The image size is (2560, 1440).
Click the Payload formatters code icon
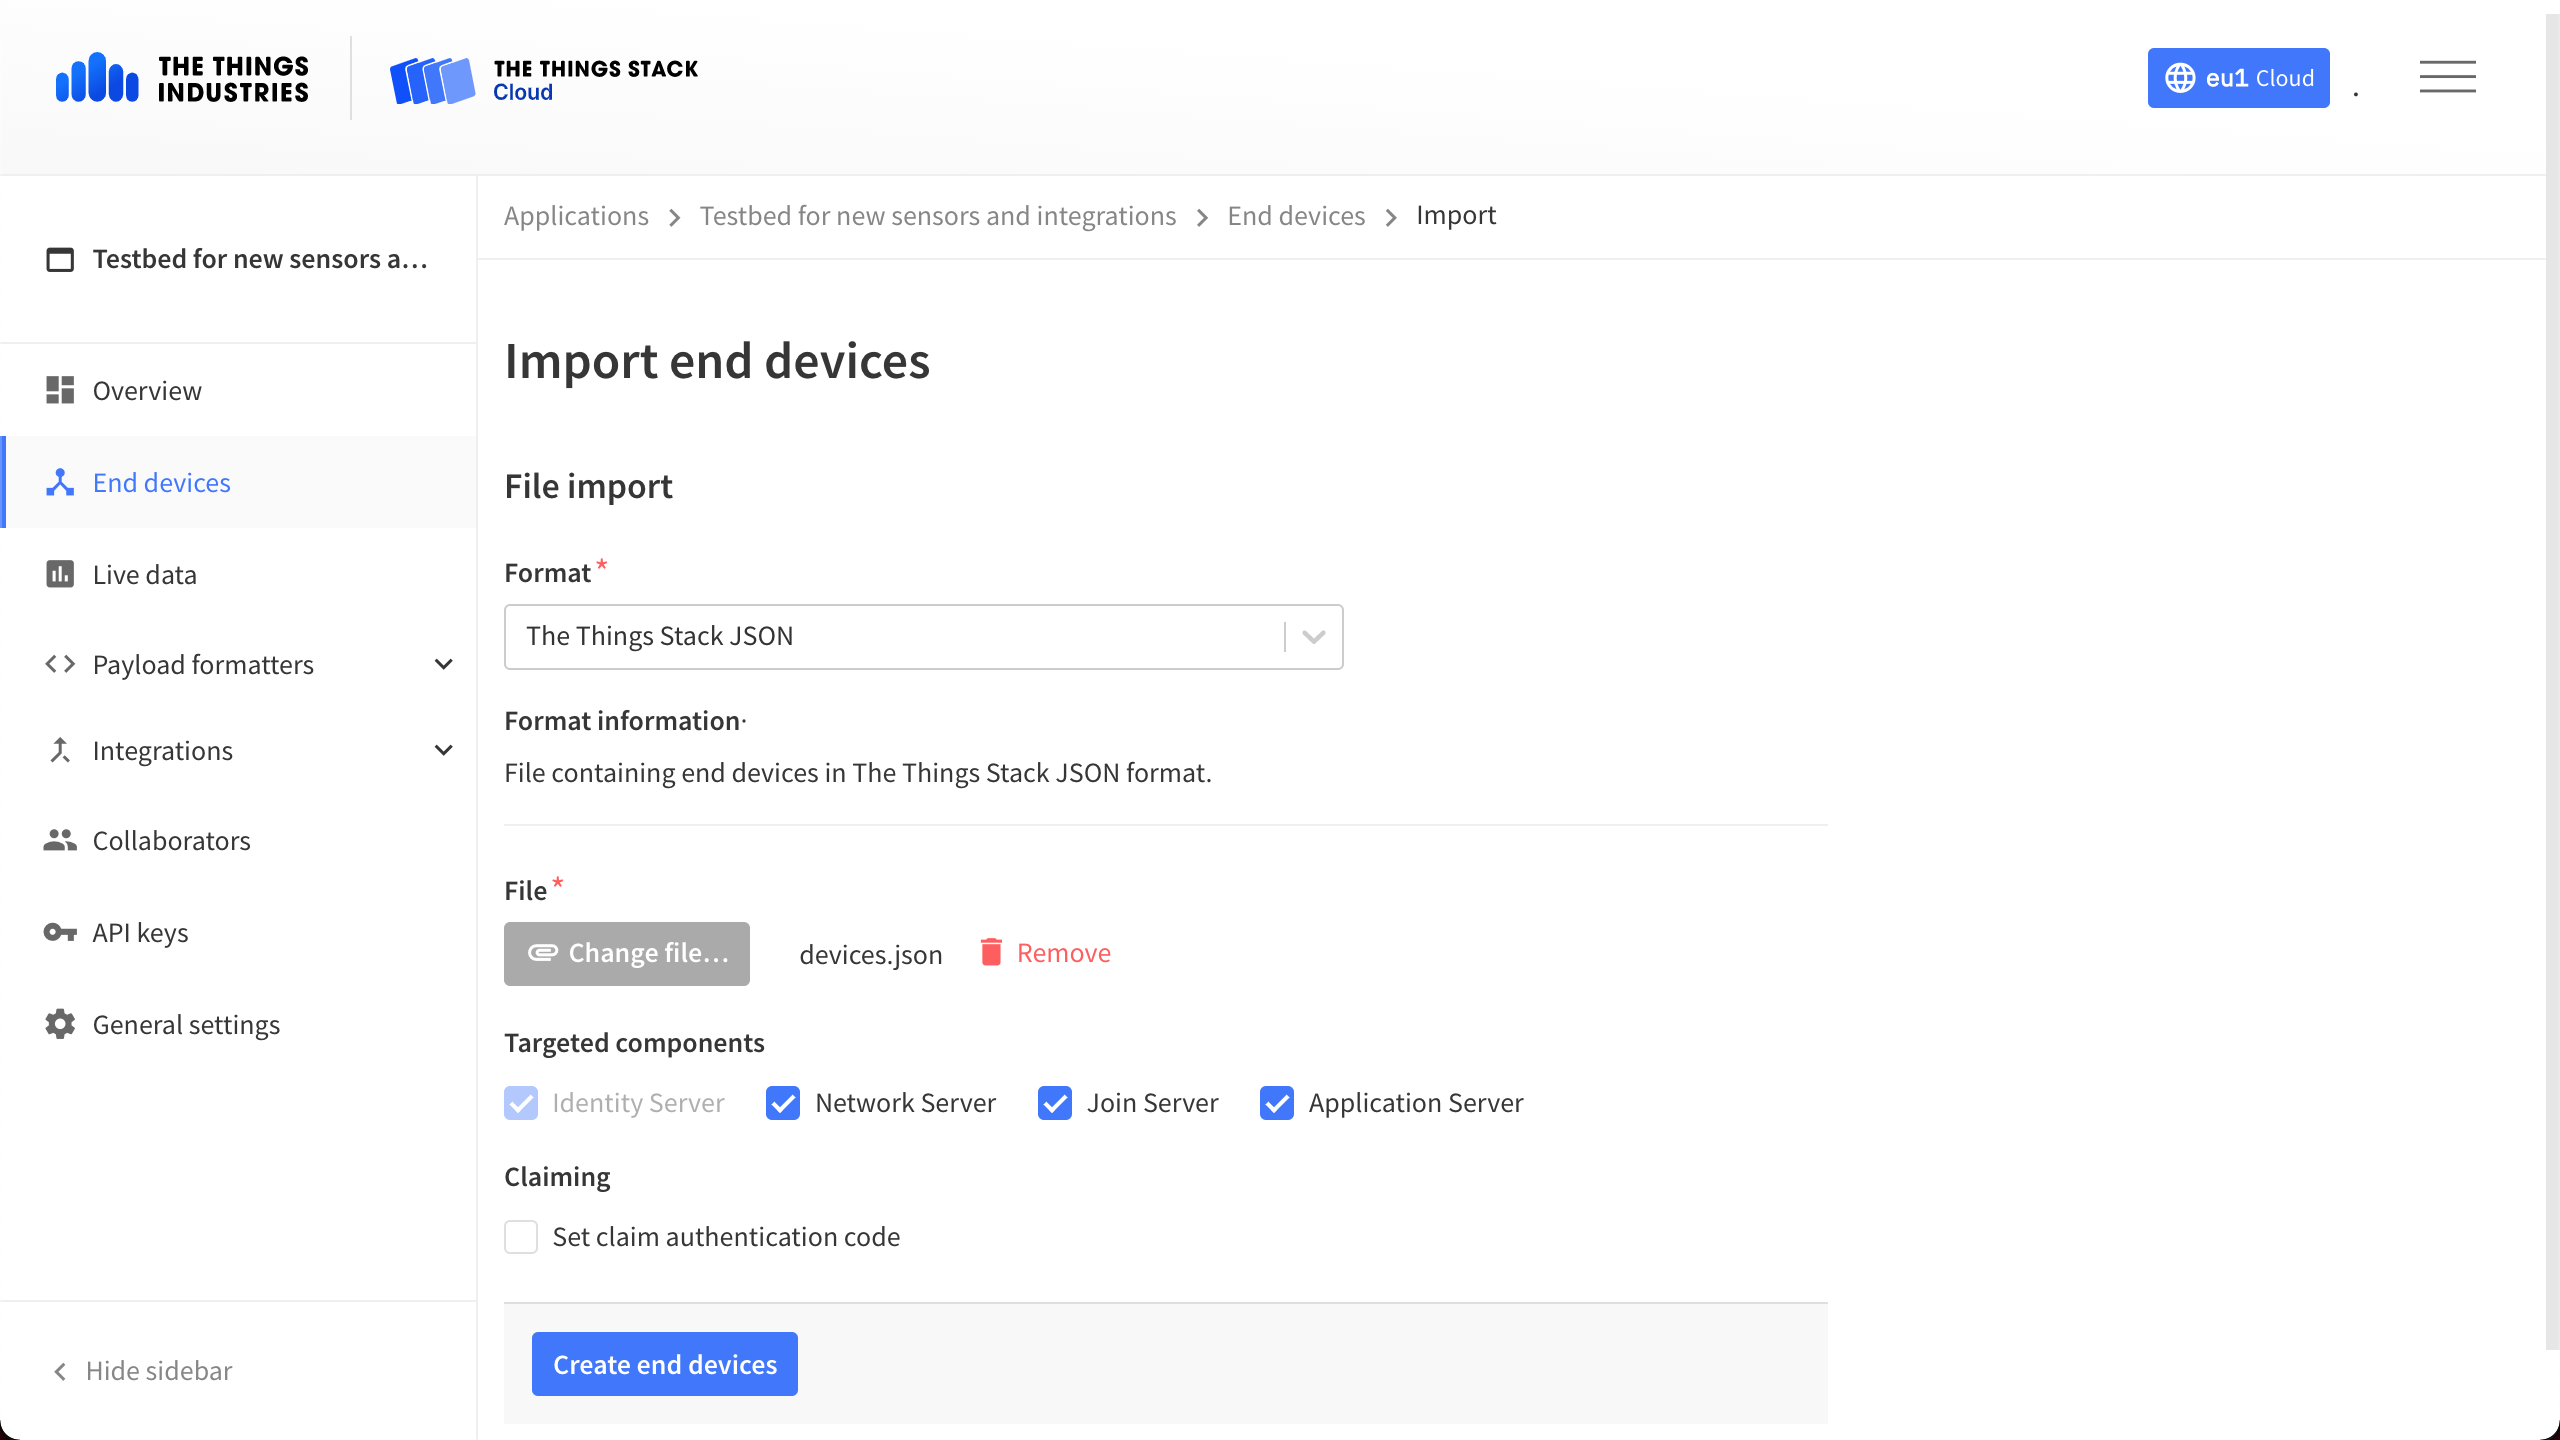[60, 664]
